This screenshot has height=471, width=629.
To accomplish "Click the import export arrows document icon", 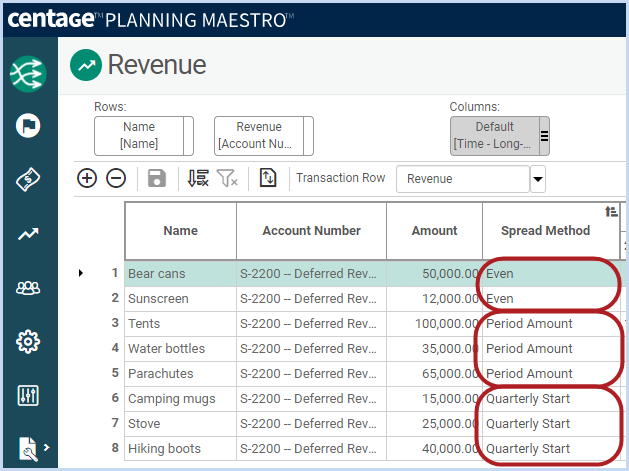I will (x=268, y=178).
